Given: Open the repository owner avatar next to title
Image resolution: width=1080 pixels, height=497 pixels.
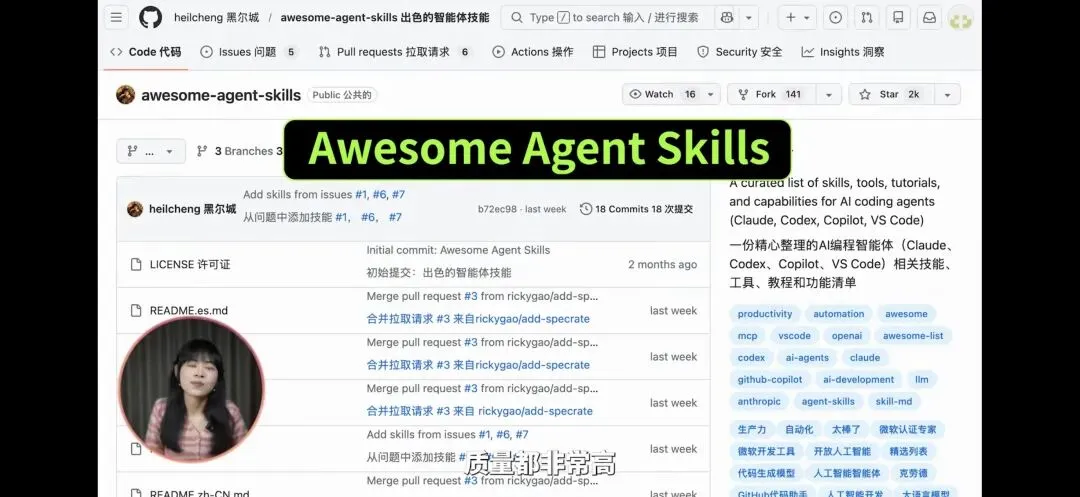Looking at the screenshot, I should [125, 94].
